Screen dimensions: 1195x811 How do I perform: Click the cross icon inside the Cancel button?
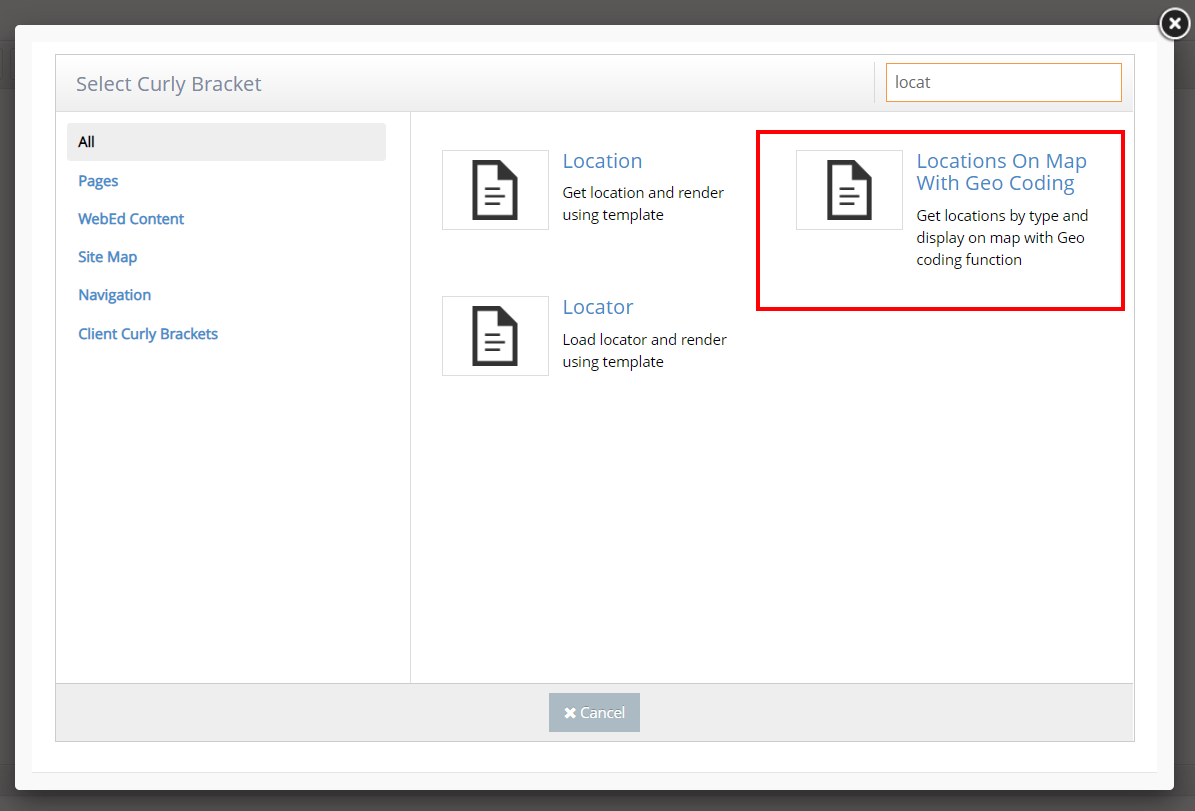570,713
